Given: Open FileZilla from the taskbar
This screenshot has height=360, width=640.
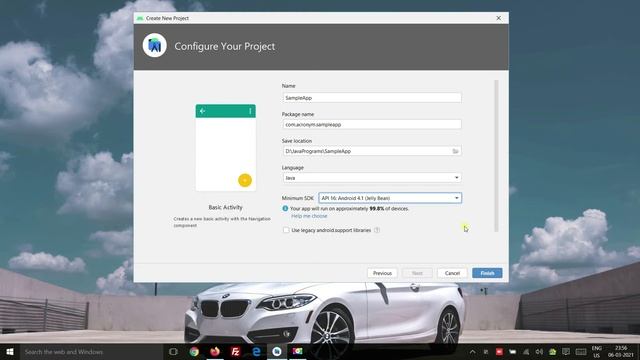Looking at the screenshot, I should (x=236, y=351).
